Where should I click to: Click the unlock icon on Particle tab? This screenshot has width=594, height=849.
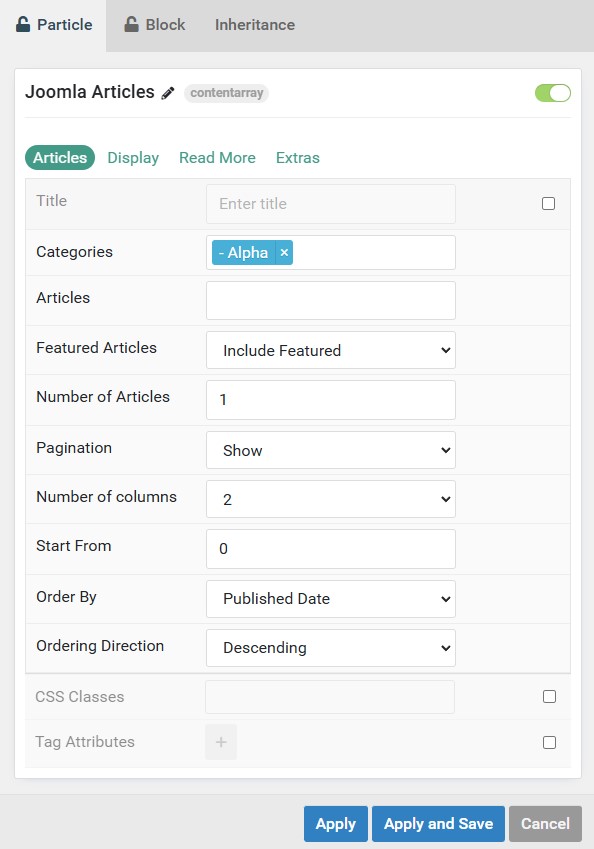(x=23, y=24)
